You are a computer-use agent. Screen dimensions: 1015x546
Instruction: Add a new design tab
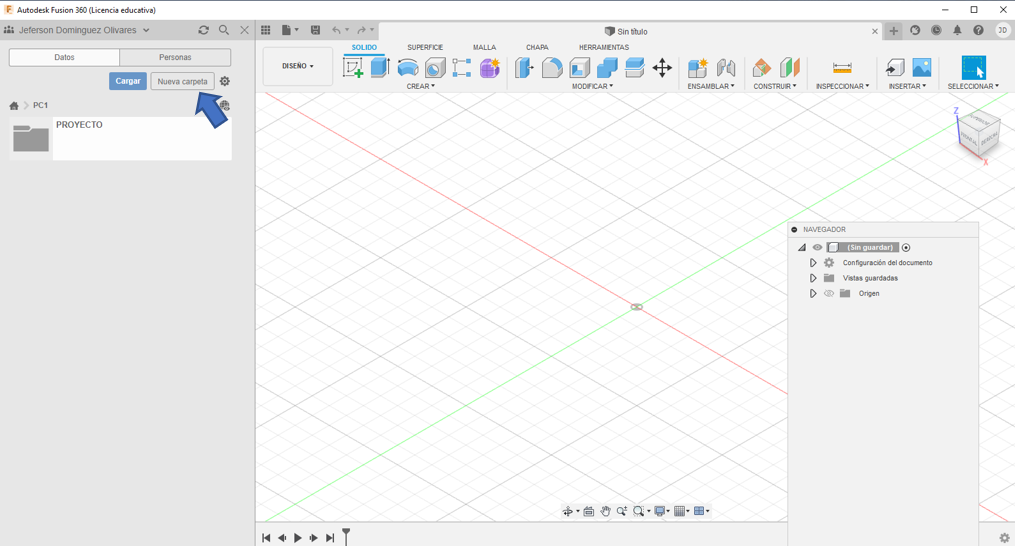(893, 30)
